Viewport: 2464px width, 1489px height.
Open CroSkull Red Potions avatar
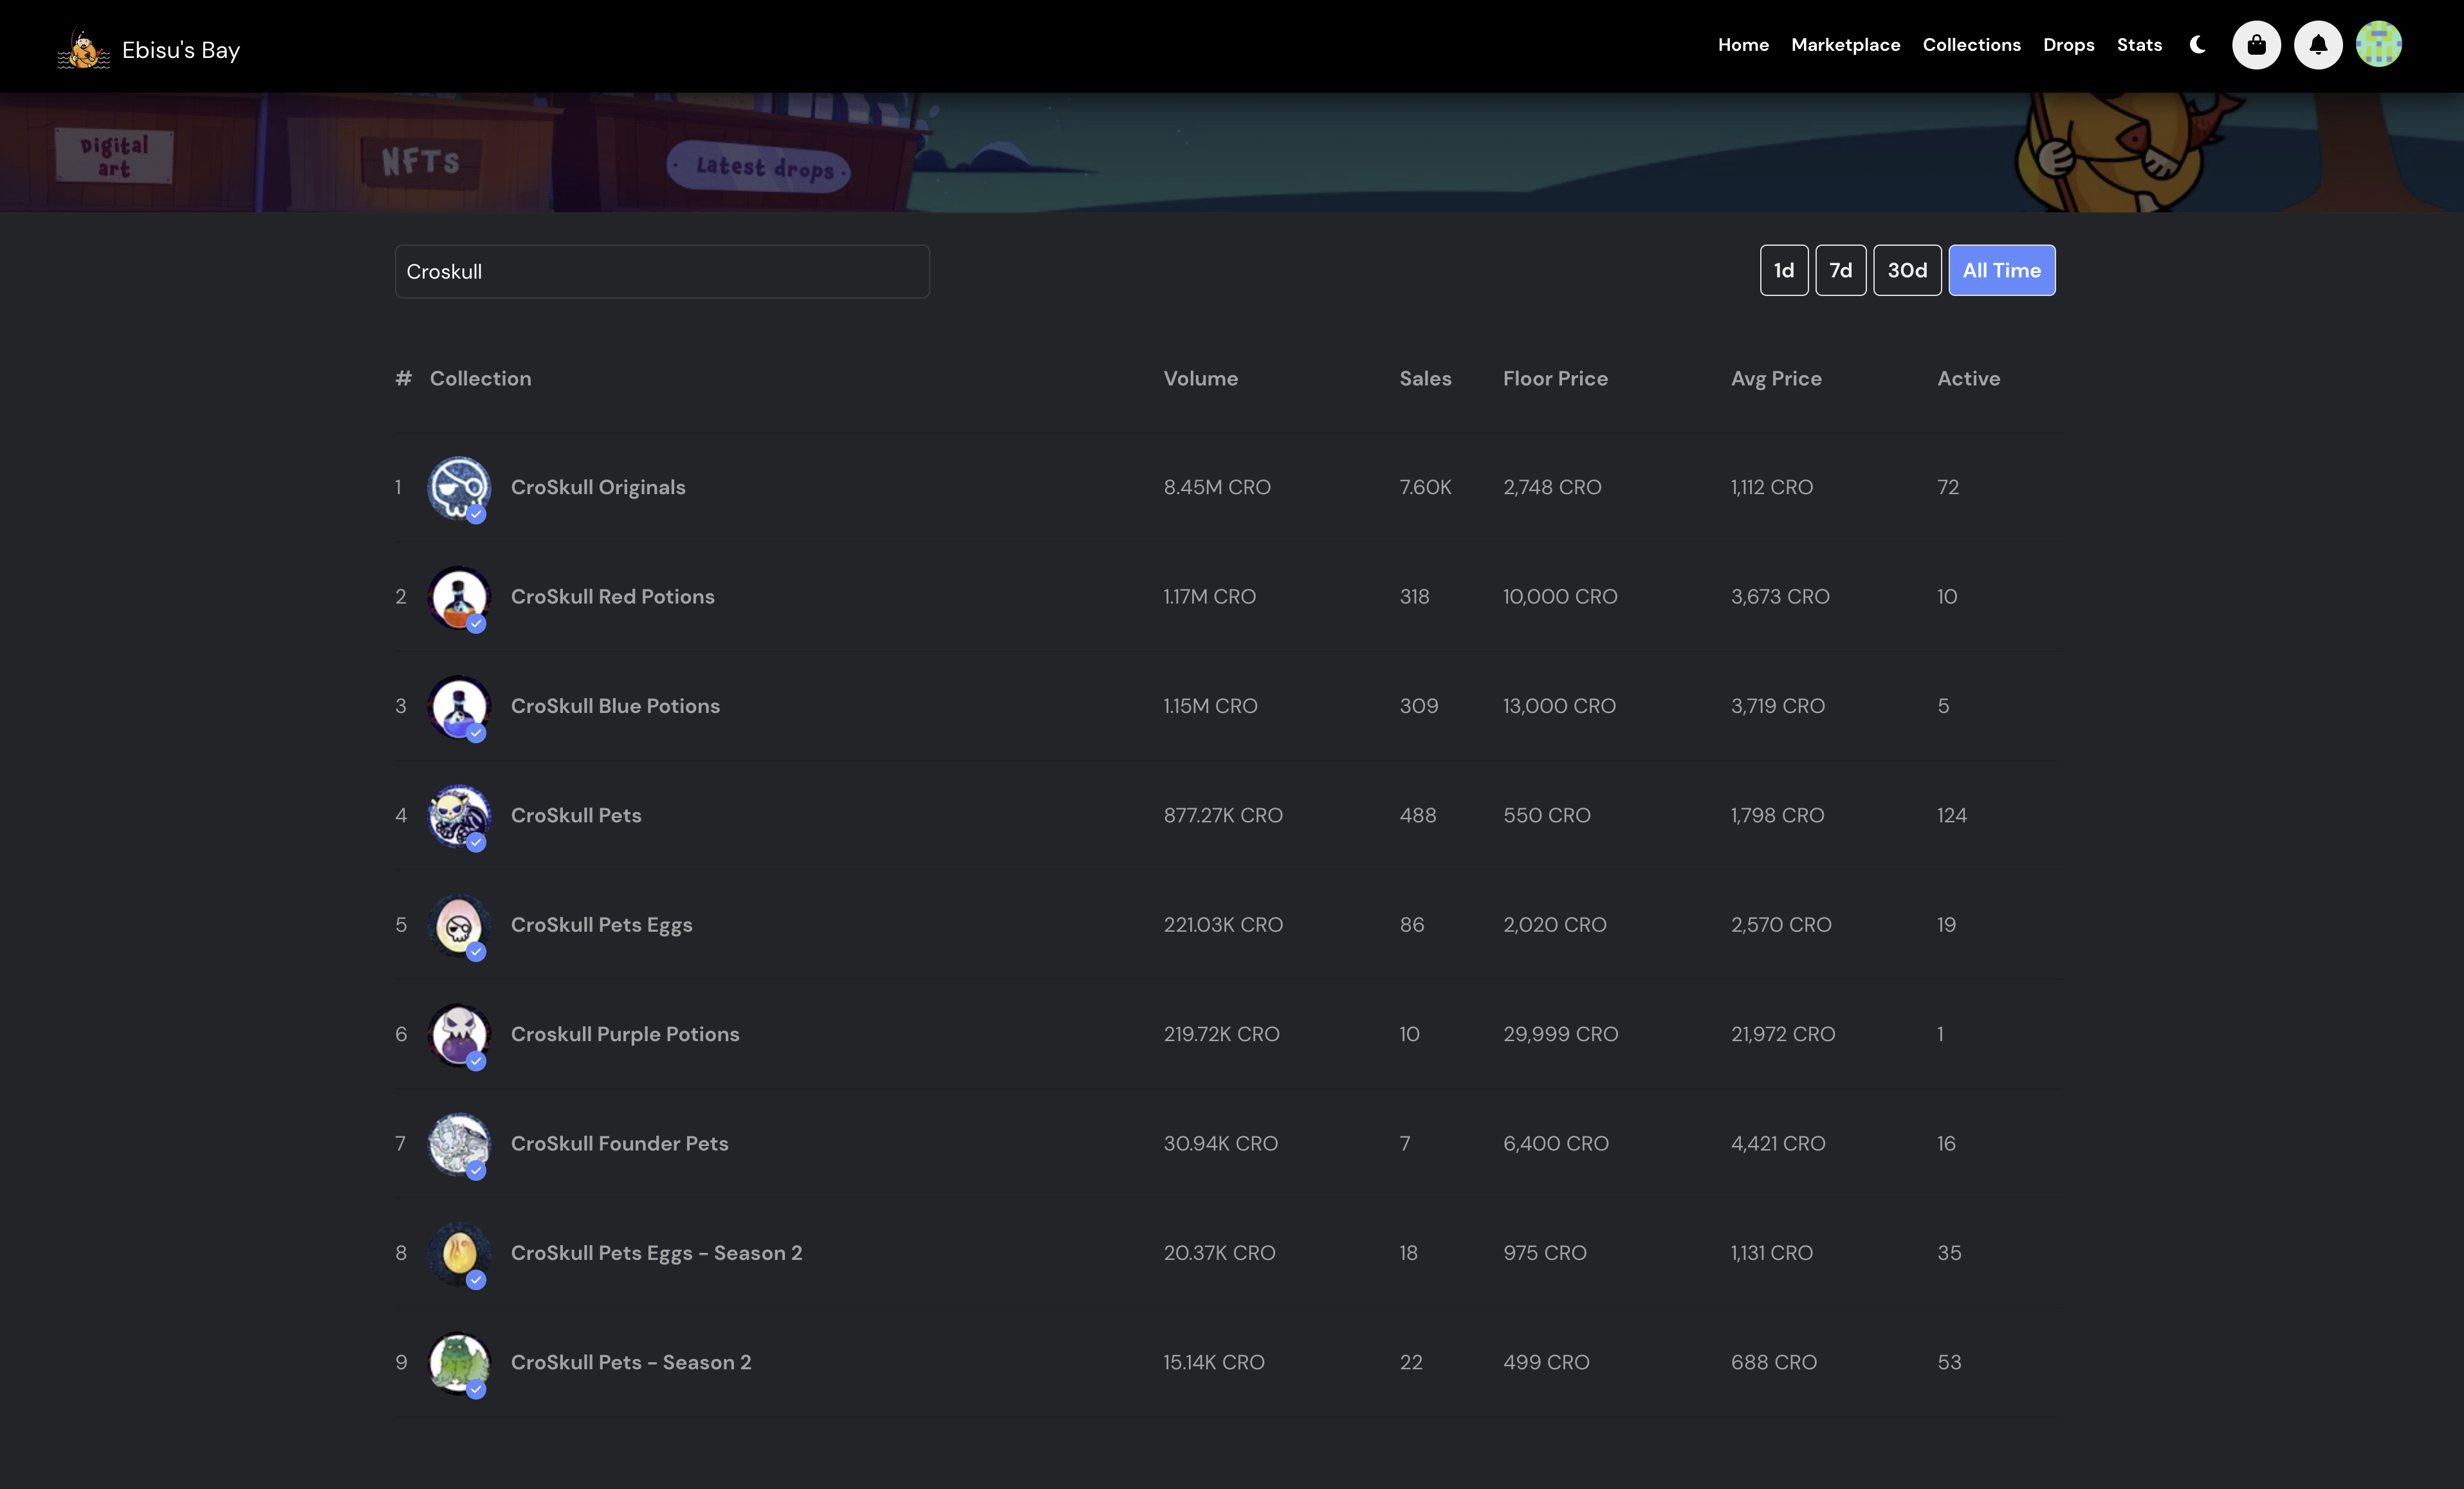[459, 597]
